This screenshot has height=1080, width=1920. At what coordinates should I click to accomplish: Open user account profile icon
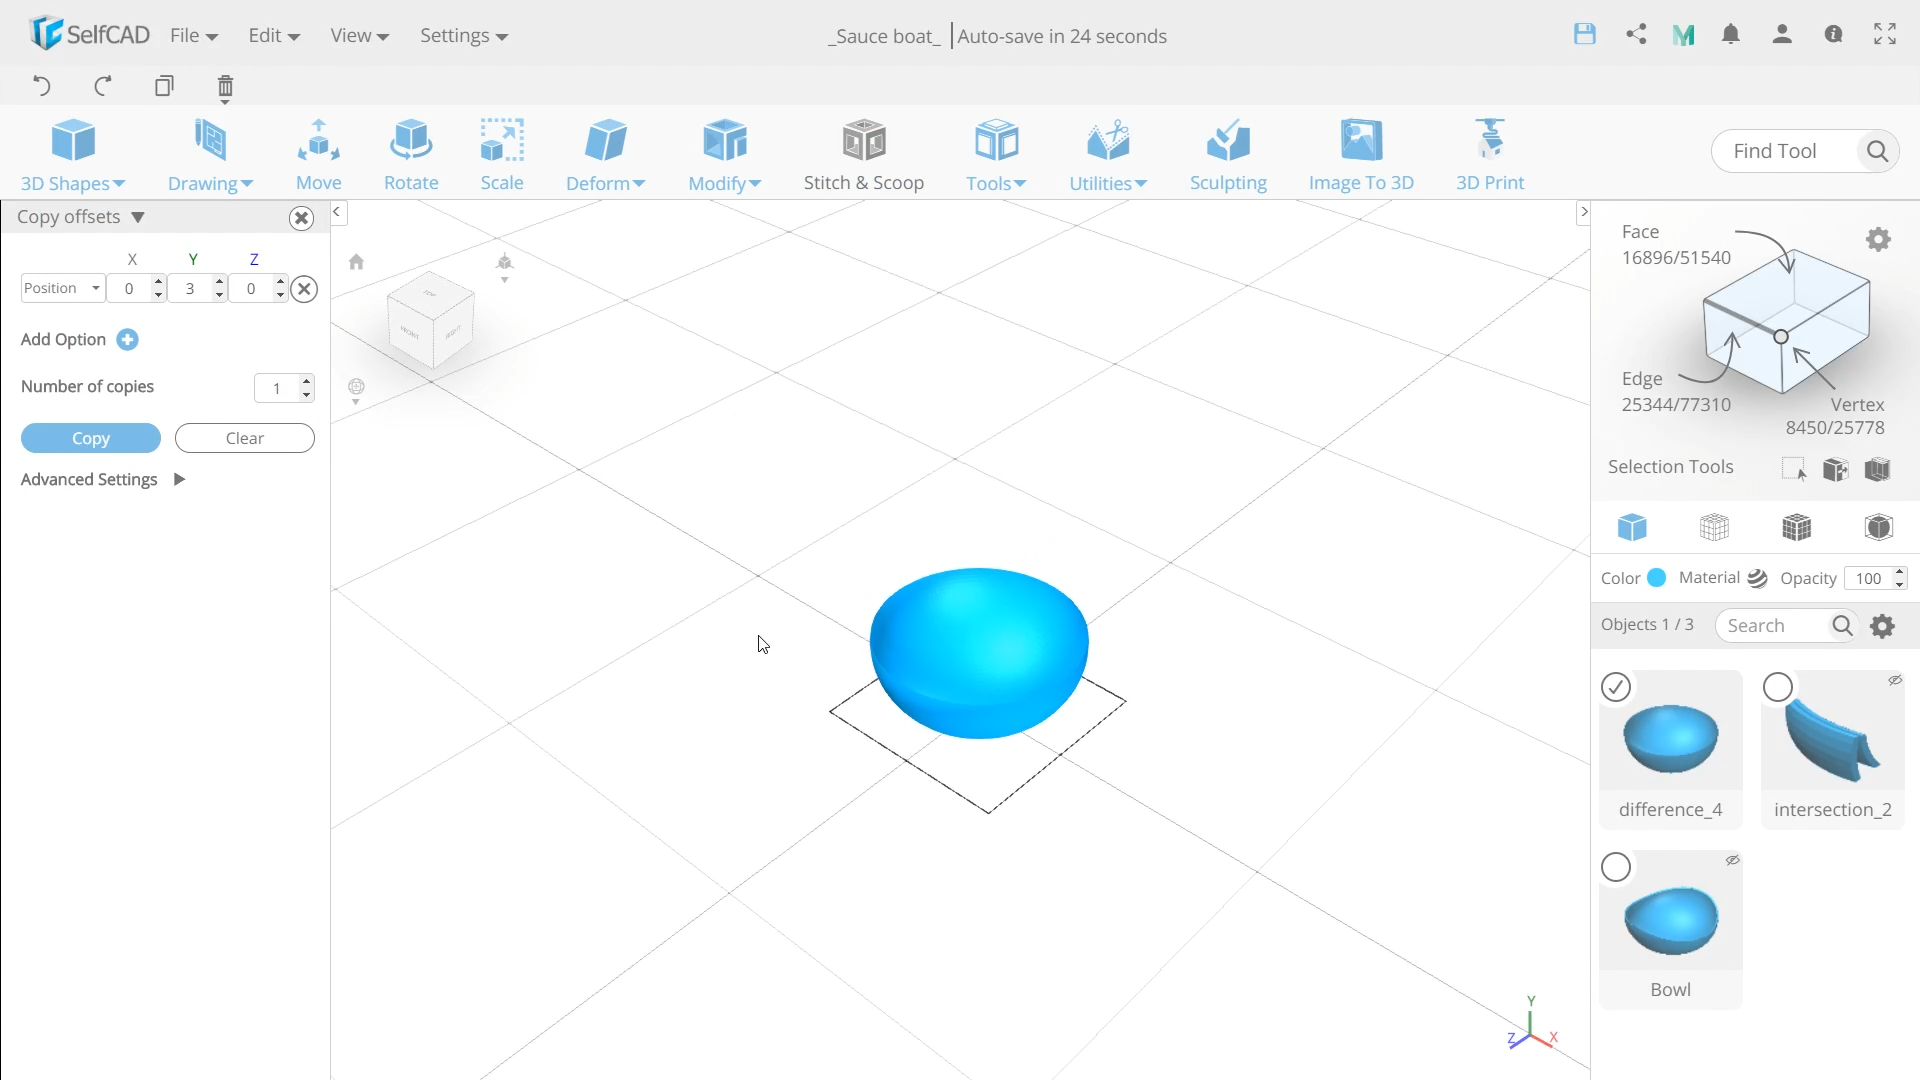(x=1782, y=34)
